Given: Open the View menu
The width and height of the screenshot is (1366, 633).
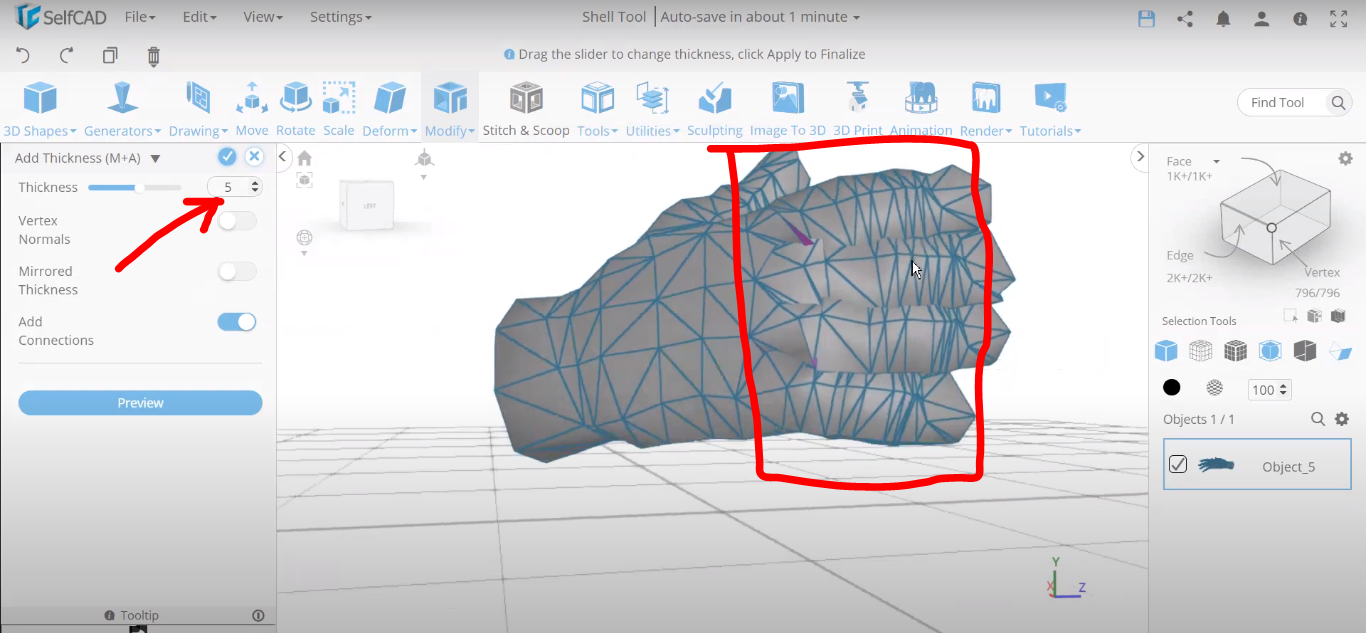Looking at the screenshot, I should point(263,17).
